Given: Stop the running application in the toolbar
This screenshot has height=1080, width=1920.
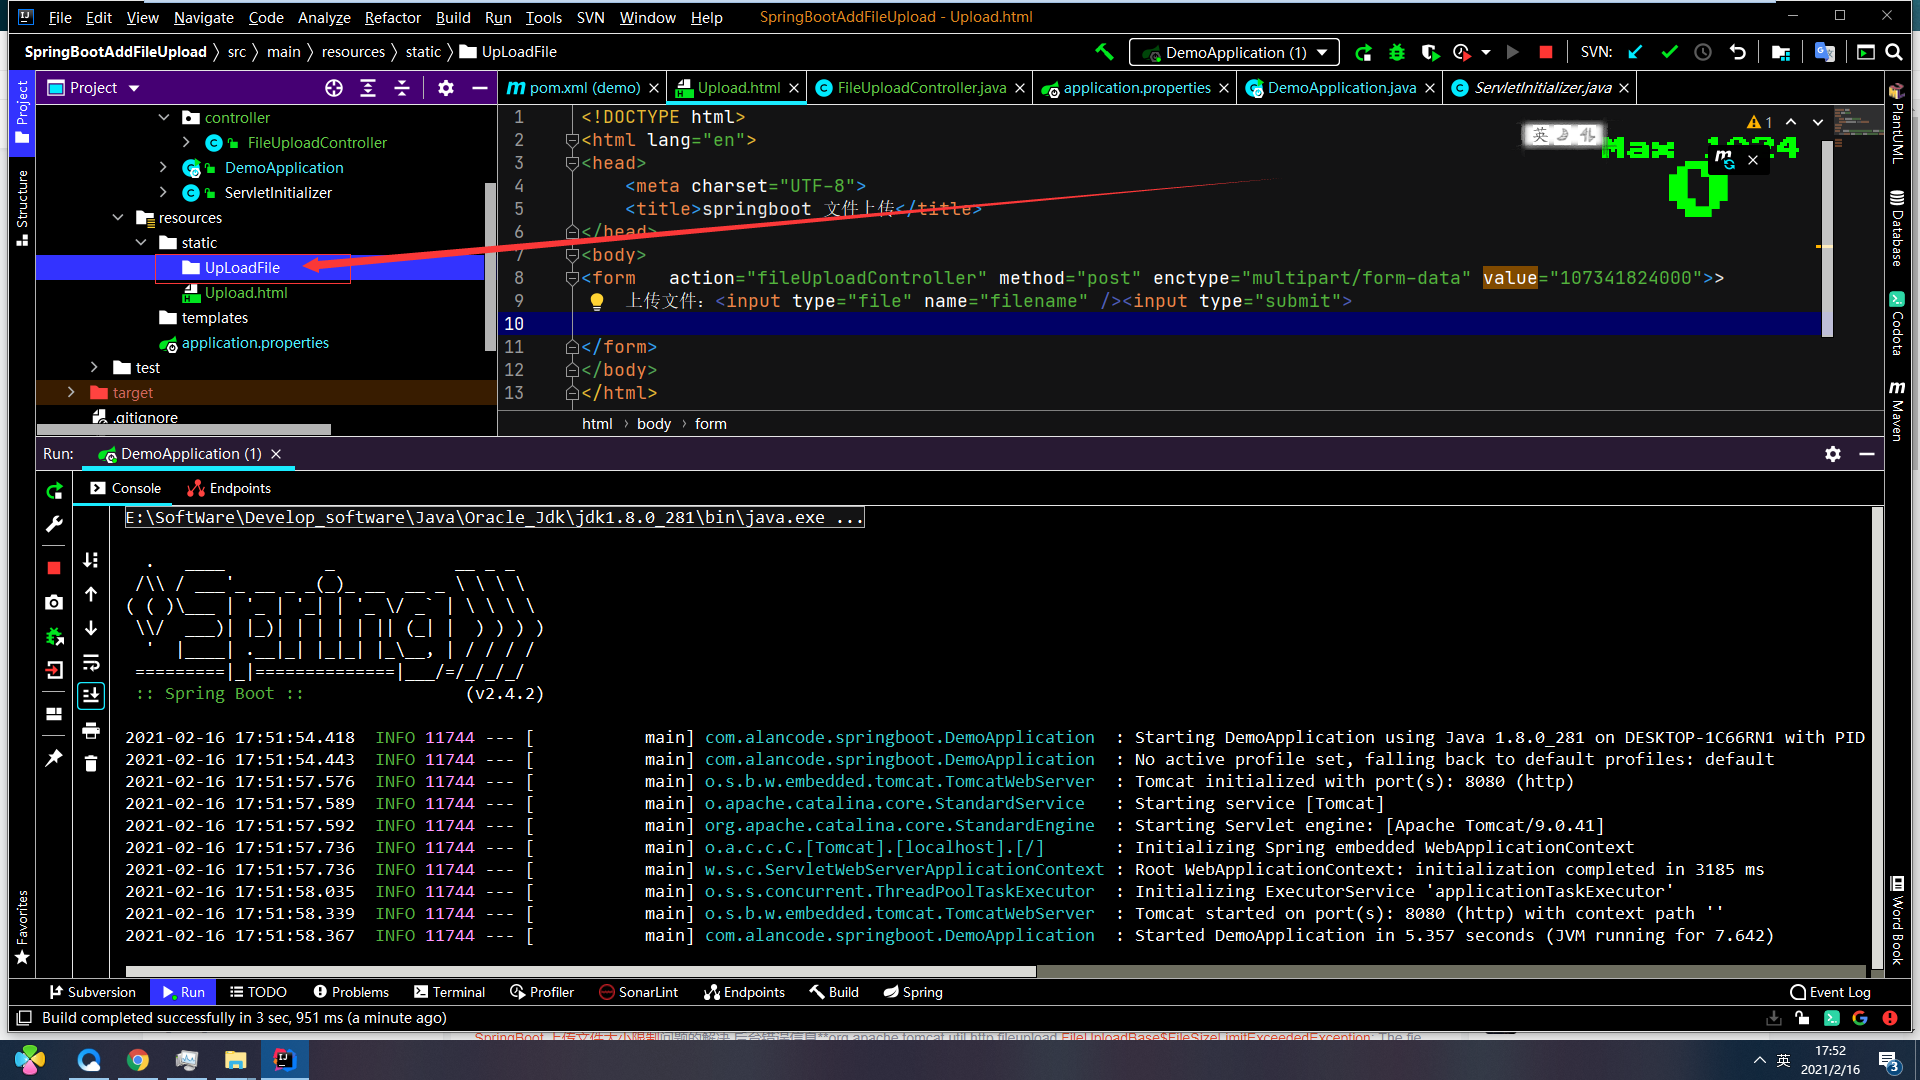Looking at the screenshot, I should [1546, 52].
